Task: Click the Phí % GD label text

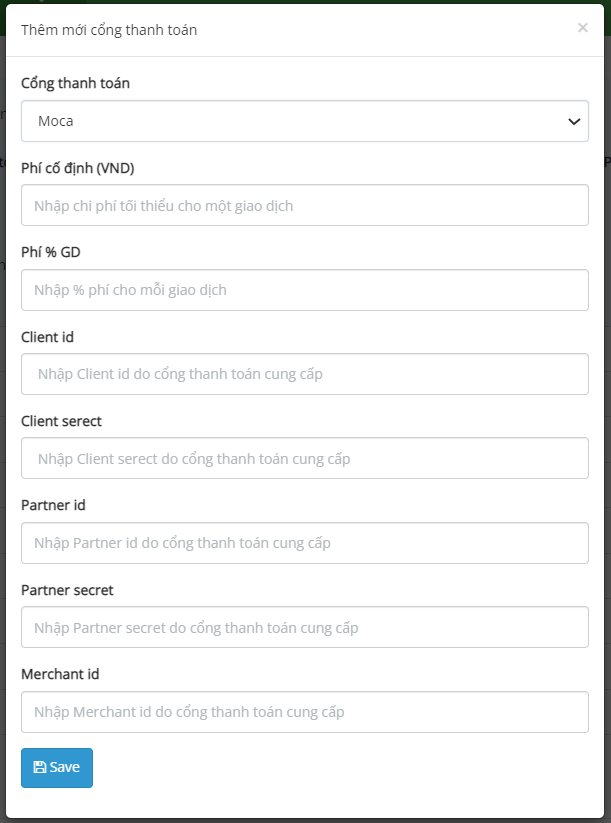Action: (x=51, y=252)
